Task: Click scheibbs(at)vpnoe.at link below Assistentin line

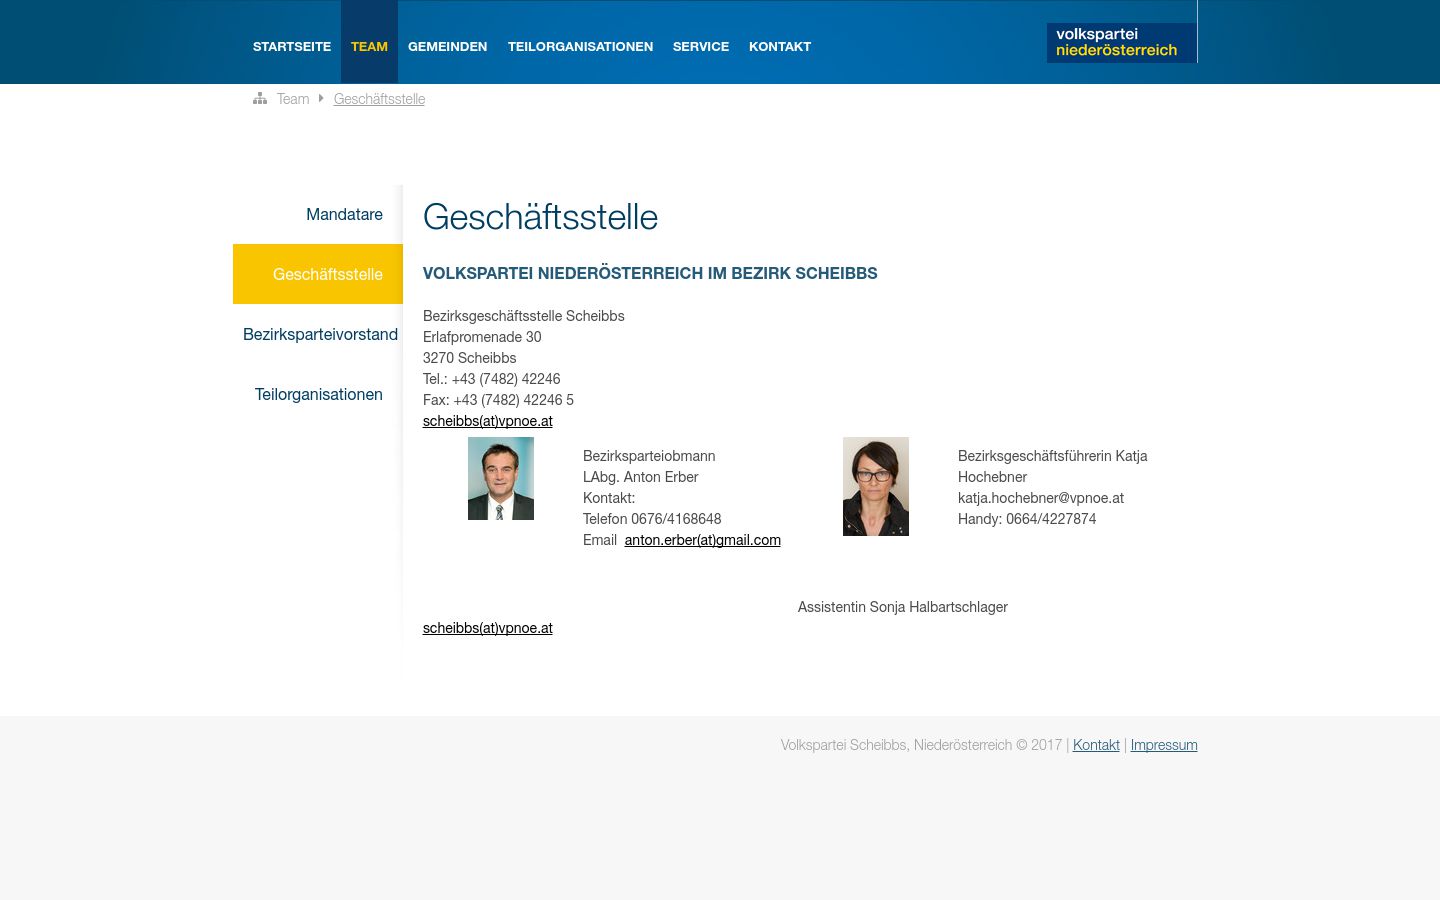Action: [x=488, y=628]
